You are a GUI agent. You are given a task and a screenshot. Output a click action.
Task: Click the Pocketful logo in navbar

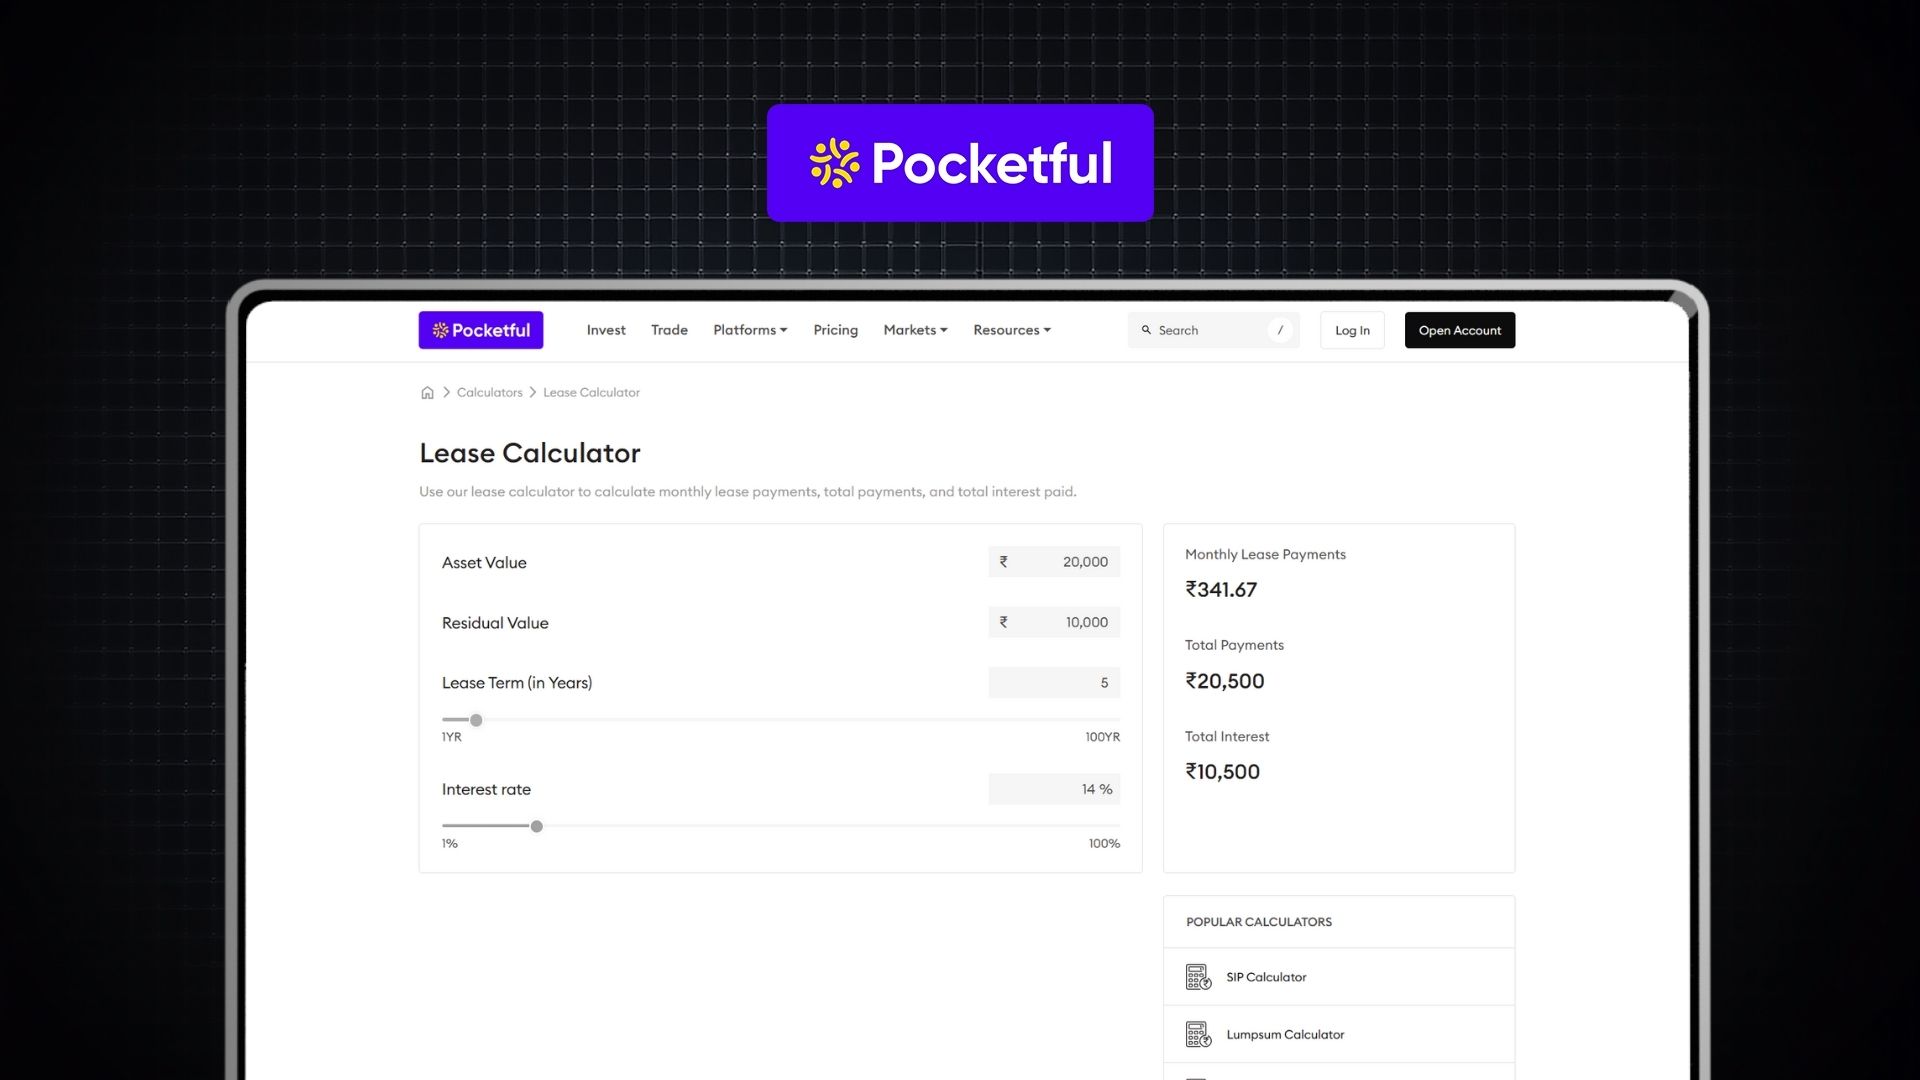(481, 330)
